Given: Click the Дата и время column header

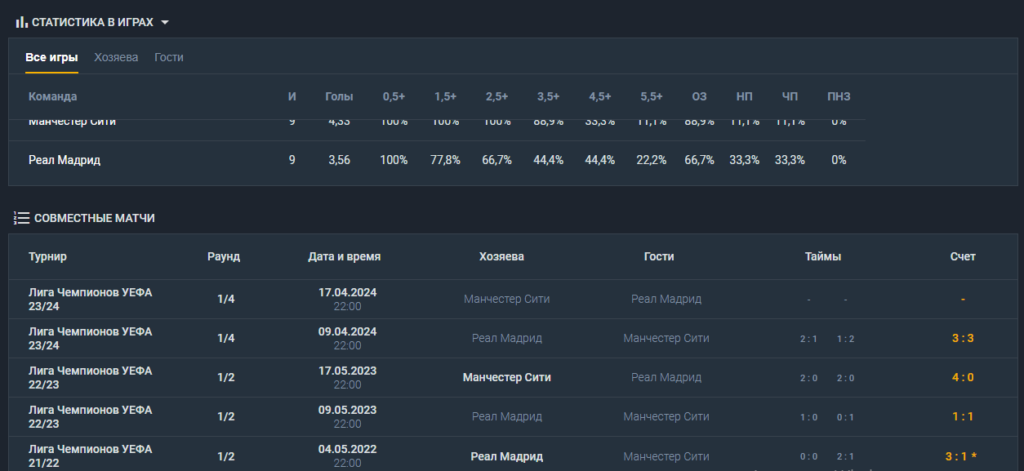Looking at the screenshot, I should click(344, 257).
